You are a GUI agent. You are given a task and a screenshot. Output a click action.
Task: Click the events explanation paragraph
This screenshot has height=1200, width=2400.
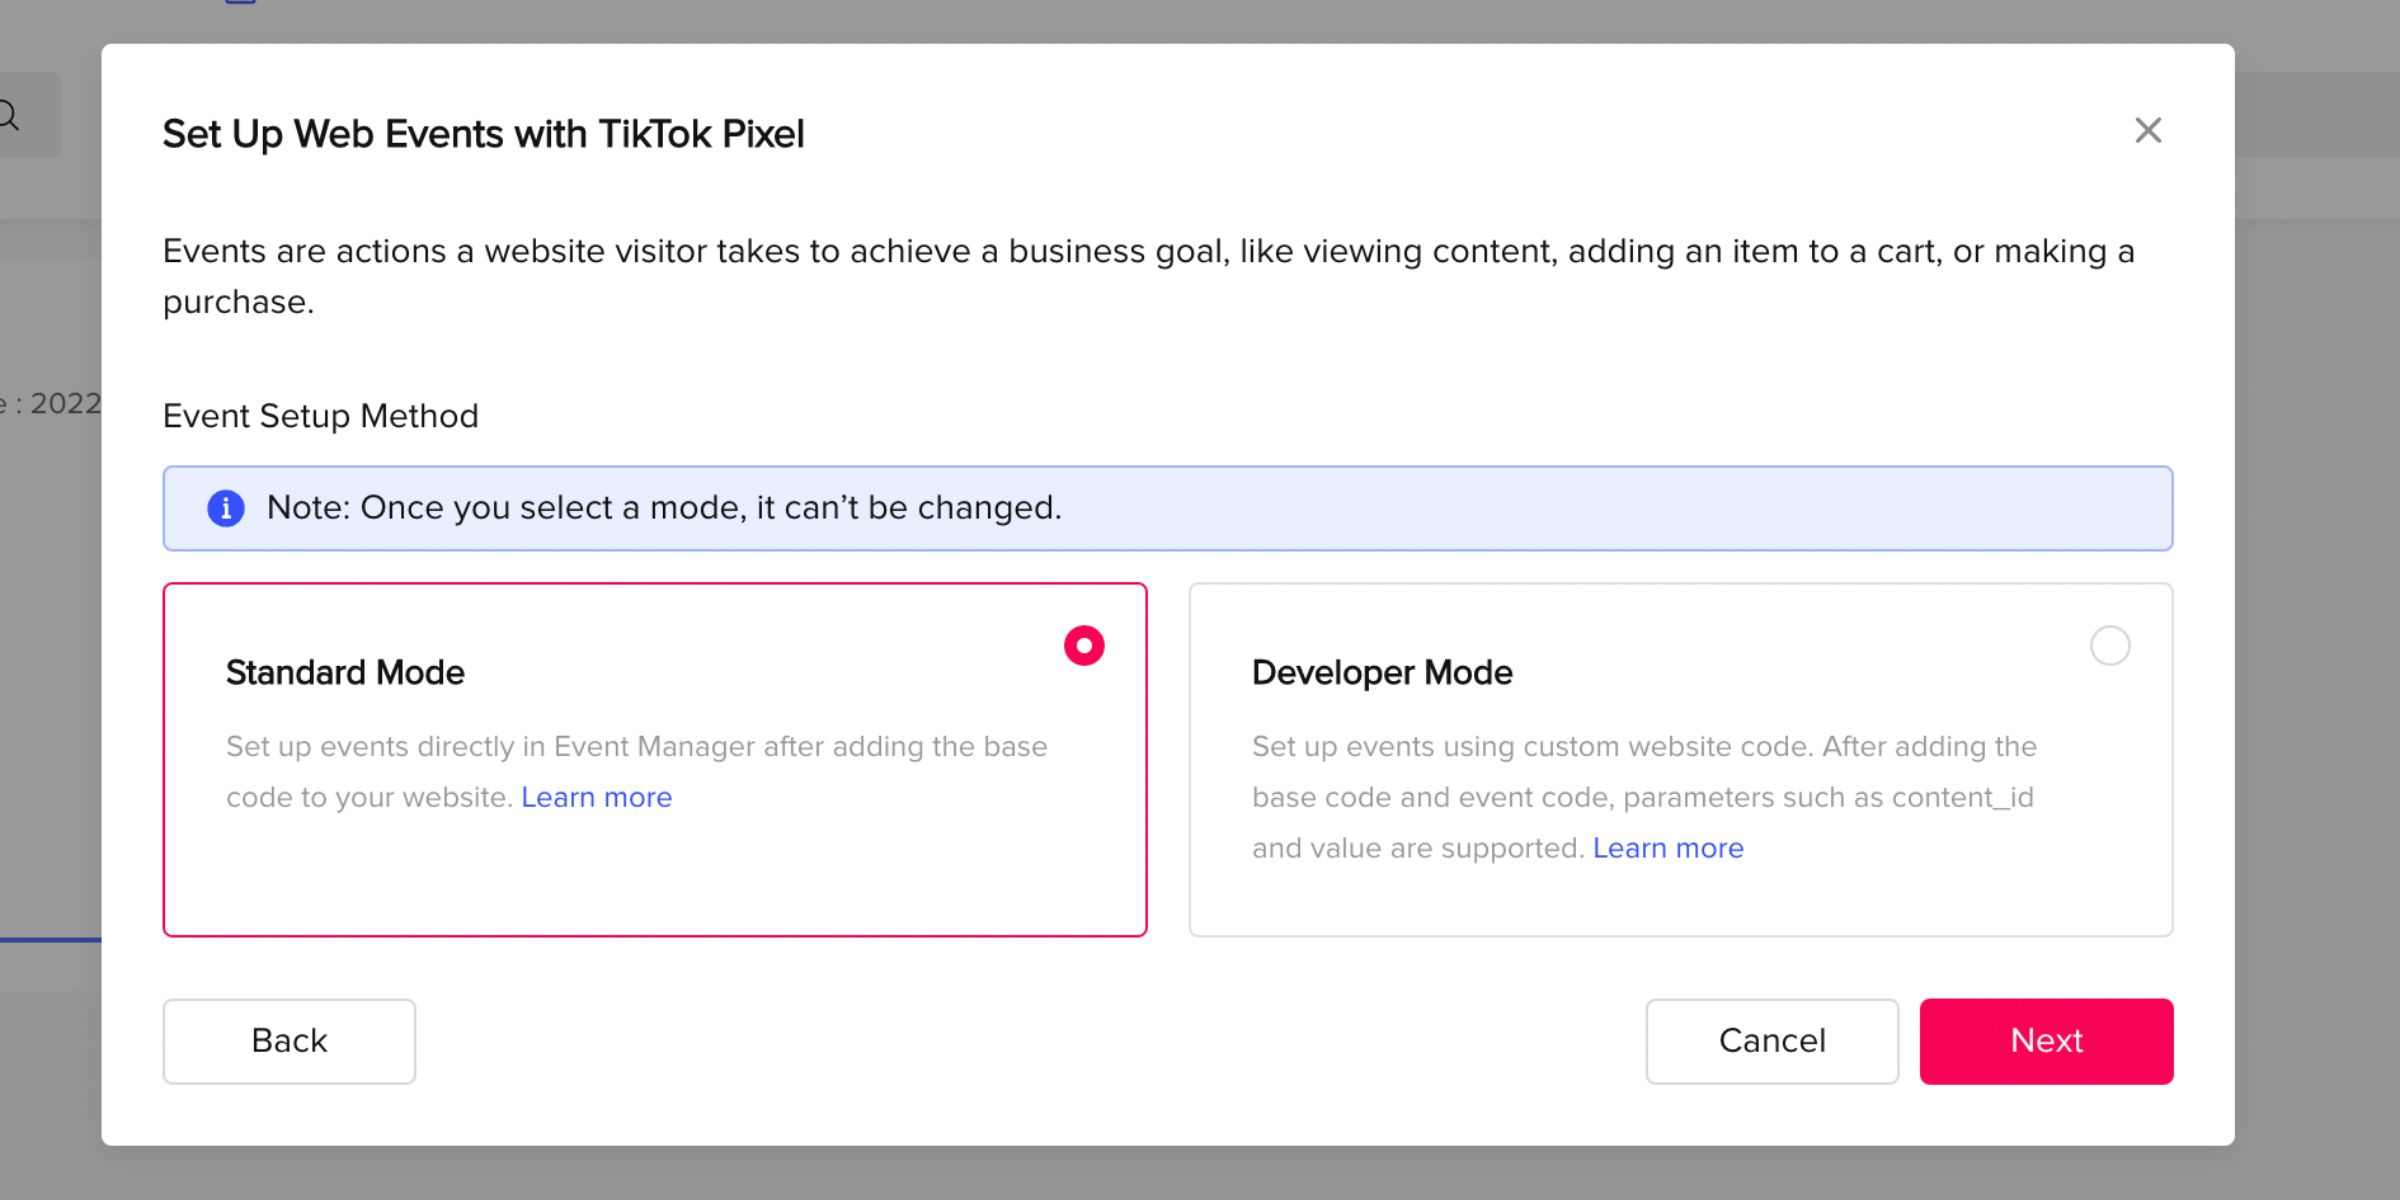coord(1149,276)
